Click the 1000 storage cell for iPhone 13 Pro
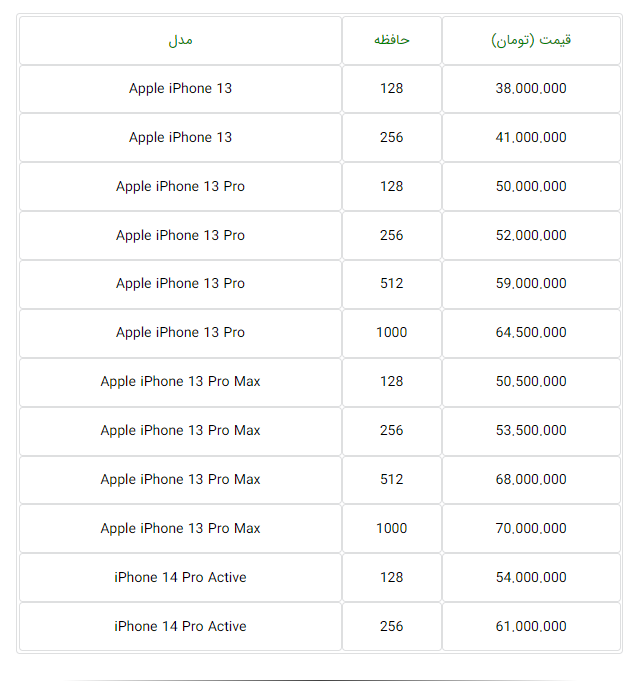The height and width of the screenshot is (682, 632). [392, 332]
